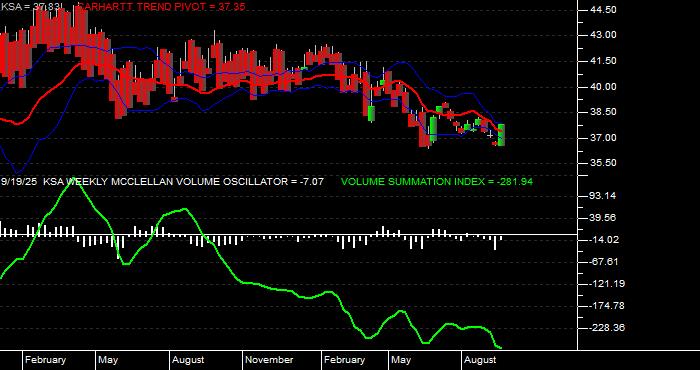The height and width of the screenshot is (370, 700).
Task: Click the first August label on time axis
Action: point(188,360)
